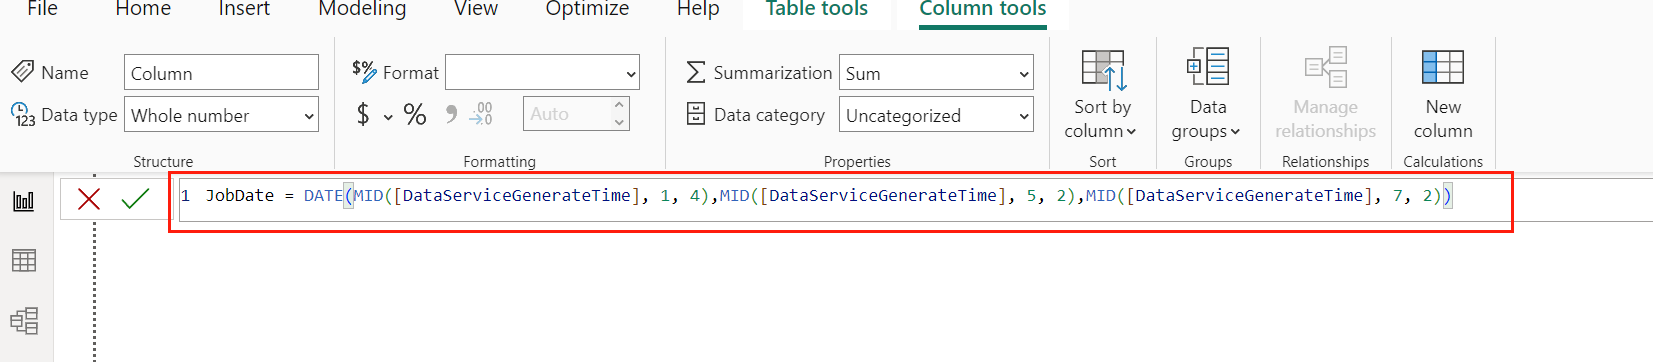Switch to Table view icon
Viewport: 1653px width, 362px height.
point(24,260)
